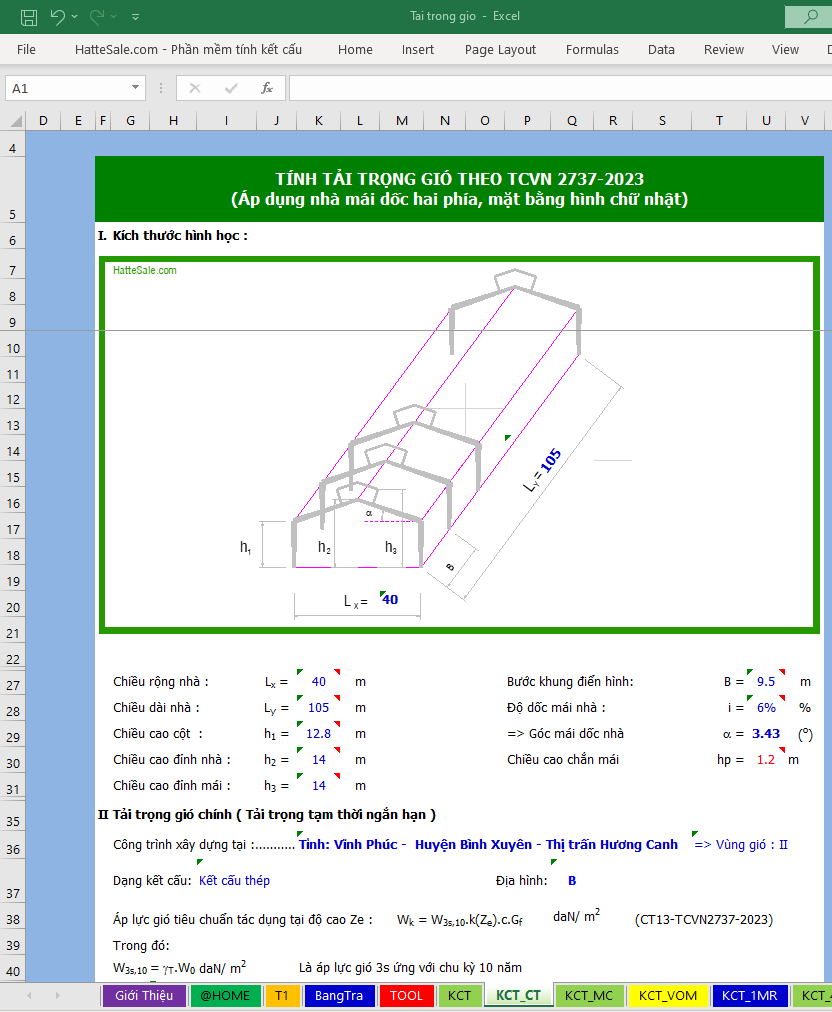Click the Ly value cell 105
Viewport: 832px width, 1012px height.
point(319,707)
